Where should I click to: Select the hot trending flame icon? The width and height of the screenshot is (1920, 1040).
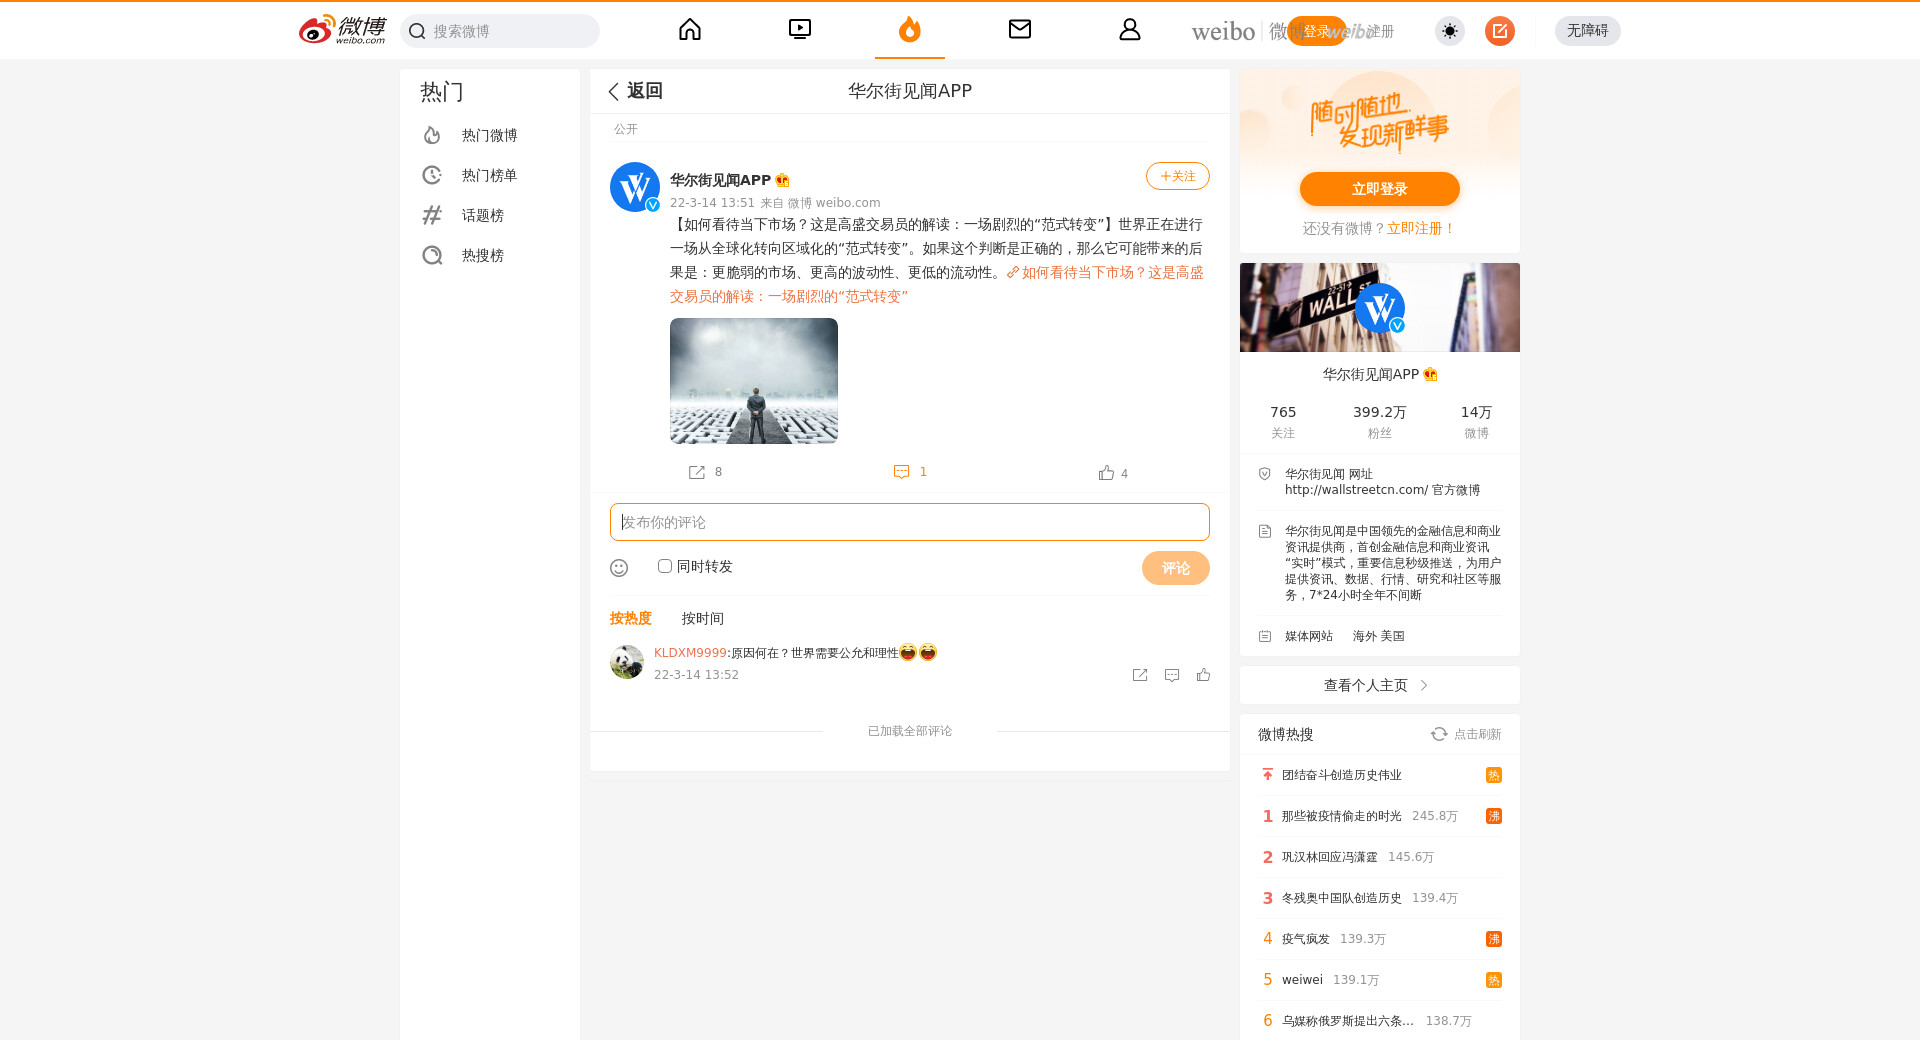point(909,30)
